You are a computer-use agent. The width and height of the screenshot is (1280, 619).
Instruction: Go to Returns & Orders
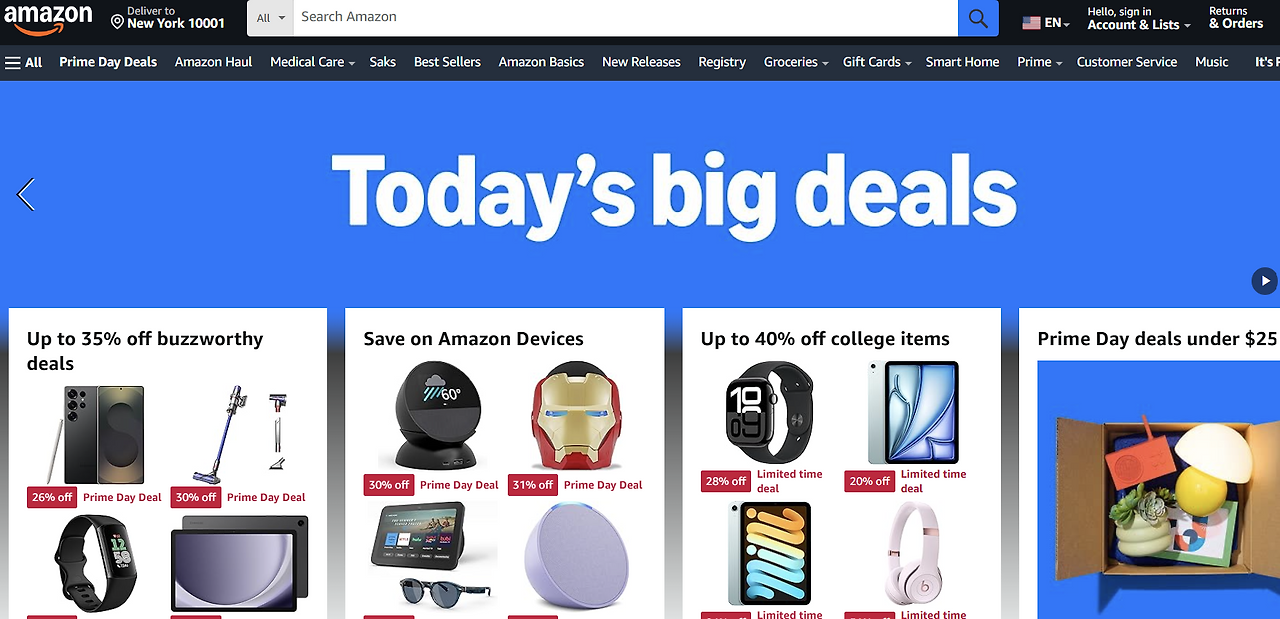pyautogui.click(x=1236, y=18)
